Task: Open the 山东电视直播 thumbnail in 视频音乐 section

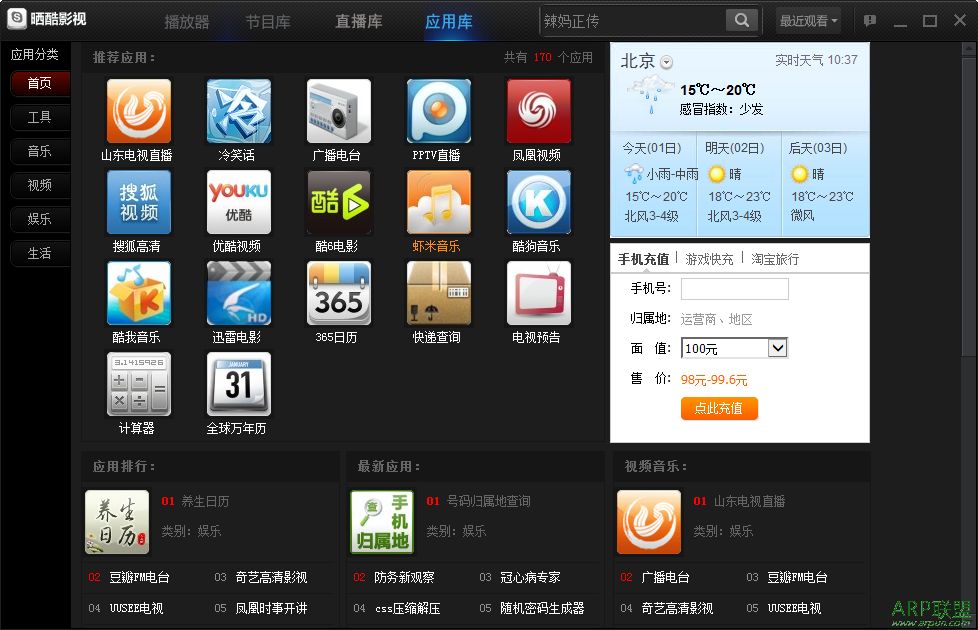Action: pyautogui.click(x=649, y=522)
